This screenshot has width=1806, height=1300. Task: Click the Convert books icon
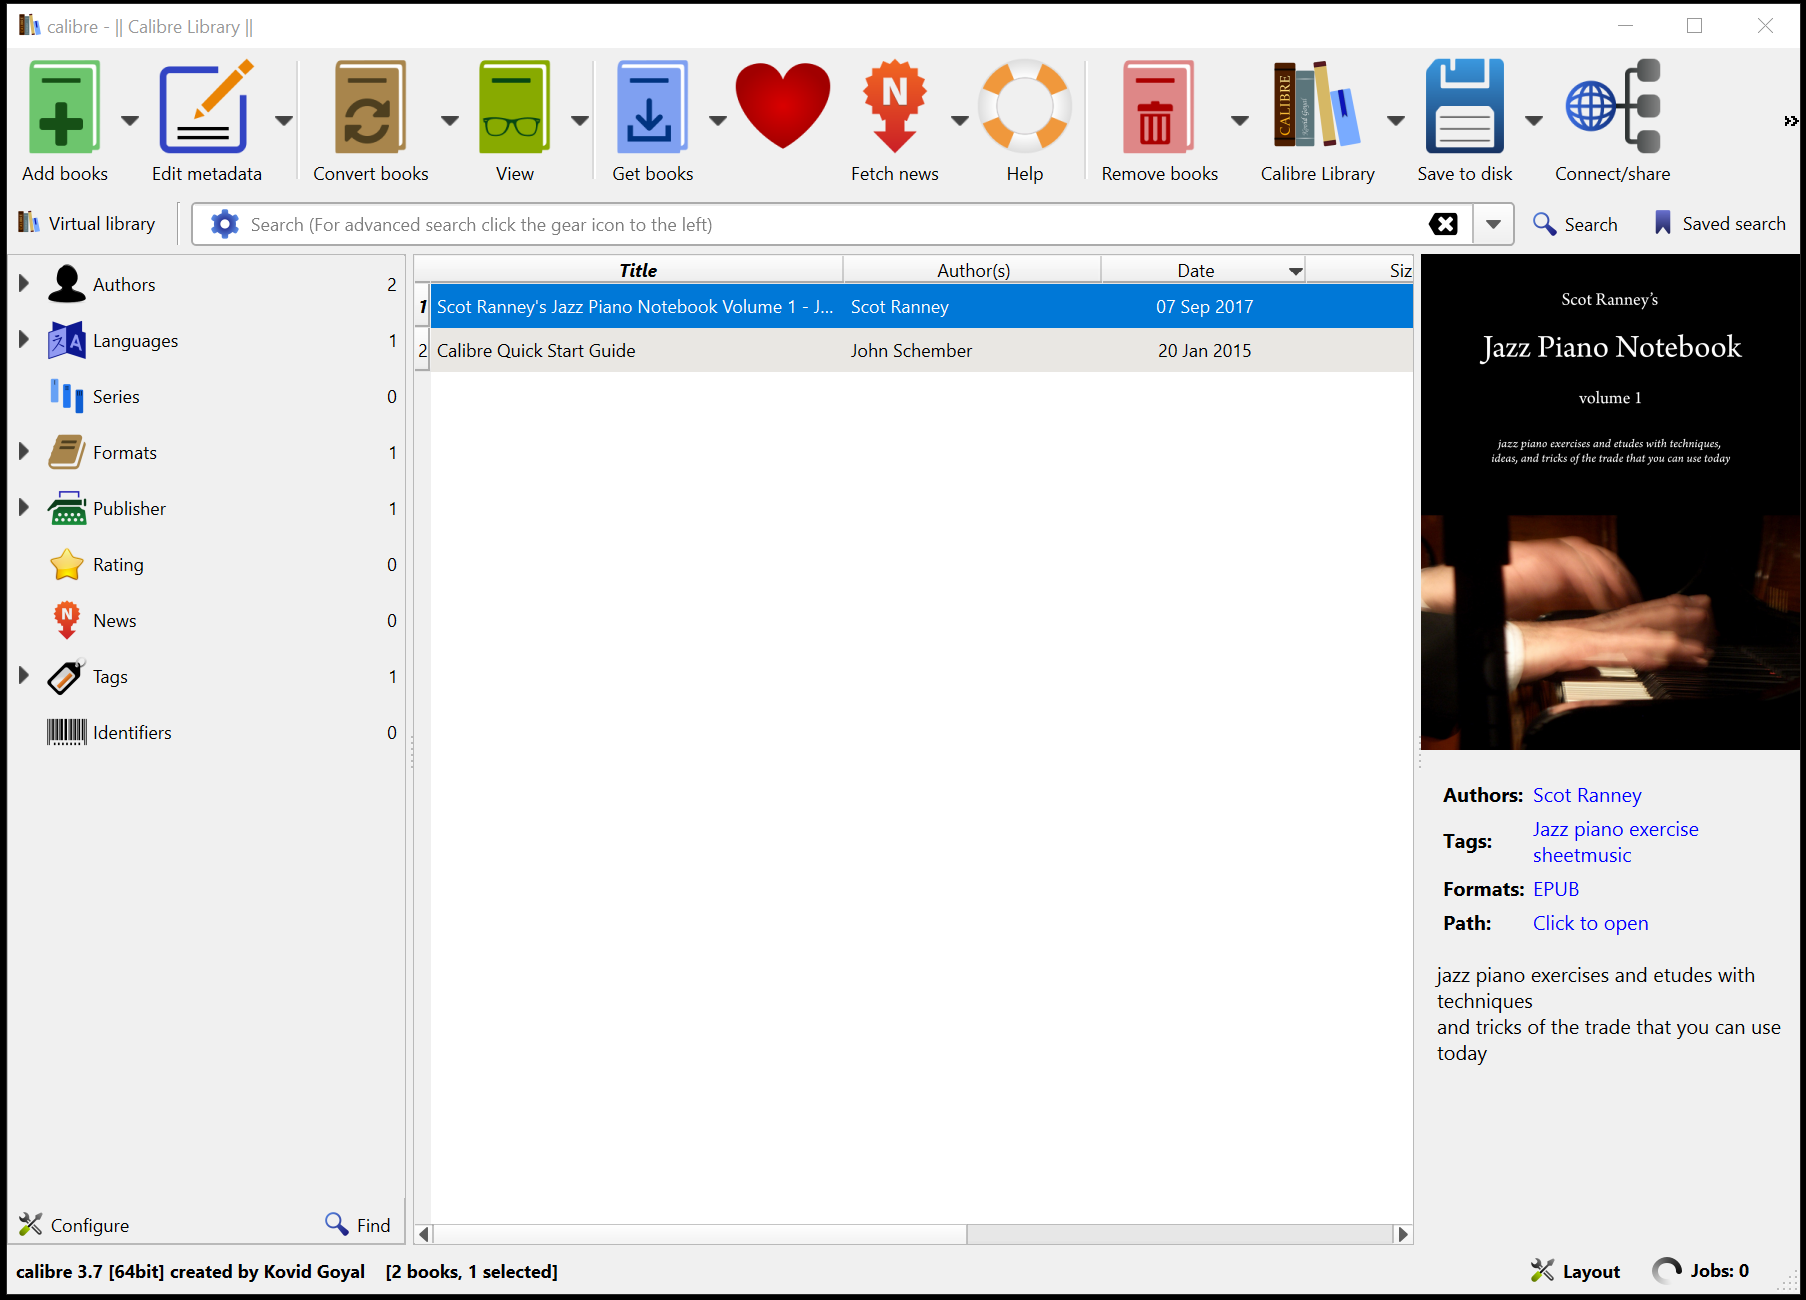[x=370, y=108]
